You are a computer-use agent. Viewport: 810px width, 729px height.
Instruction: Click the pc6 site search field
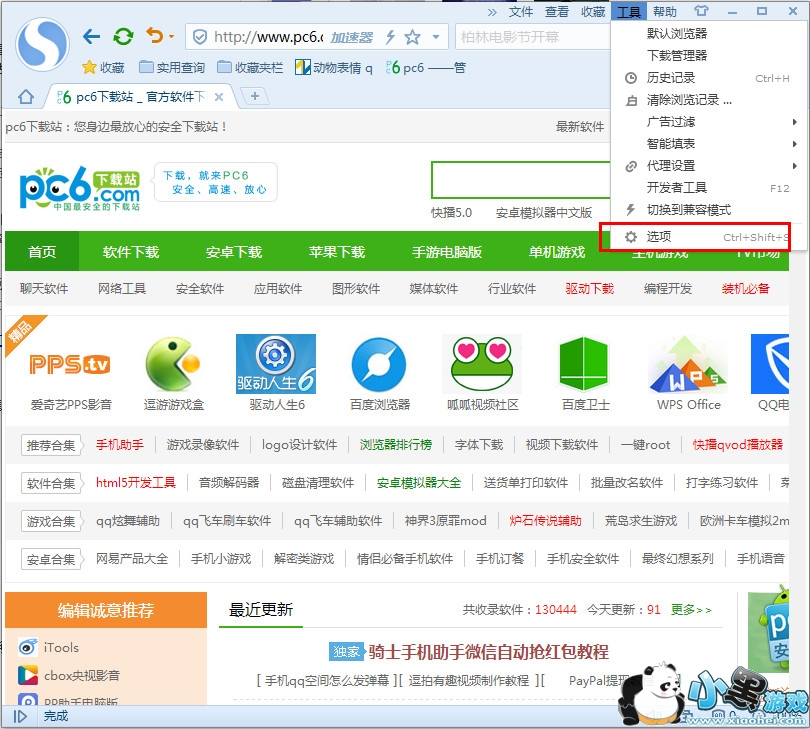click(x=521, y=180)
